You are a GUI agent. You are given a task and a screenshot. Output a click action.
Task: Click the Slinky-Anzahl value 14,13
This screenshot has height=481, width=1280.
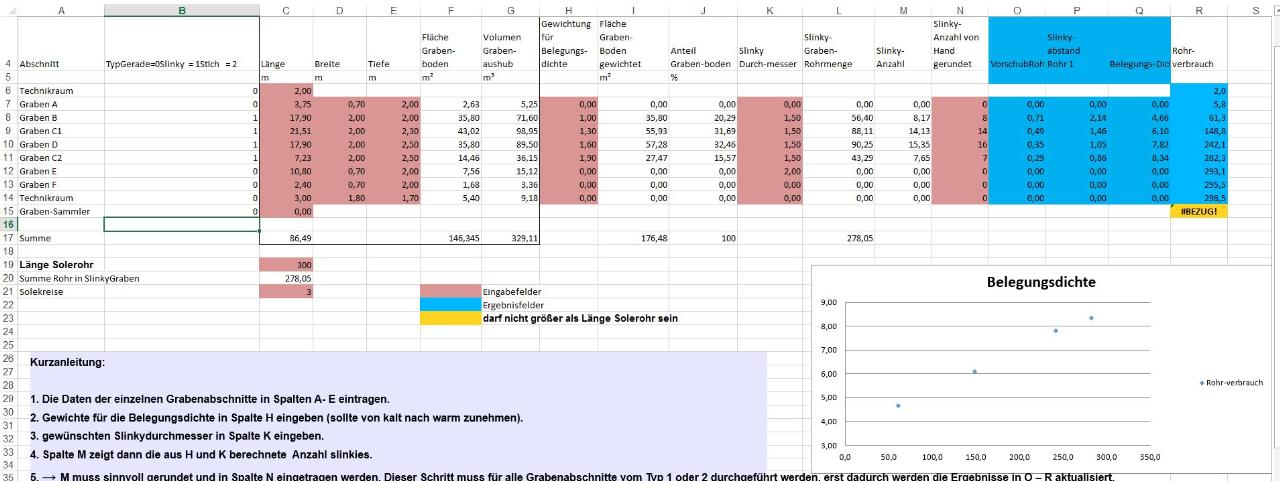903,131
